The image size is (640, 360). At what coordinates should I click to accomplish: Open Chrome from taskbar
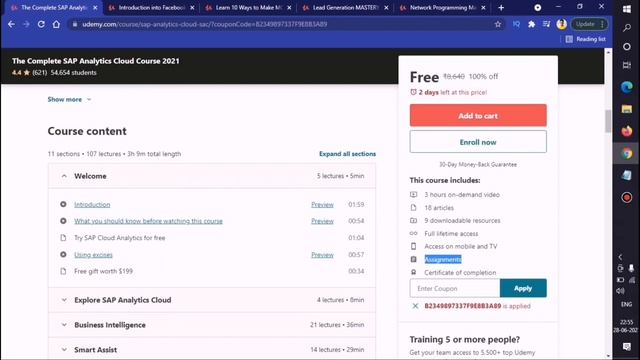coord(627,153)
